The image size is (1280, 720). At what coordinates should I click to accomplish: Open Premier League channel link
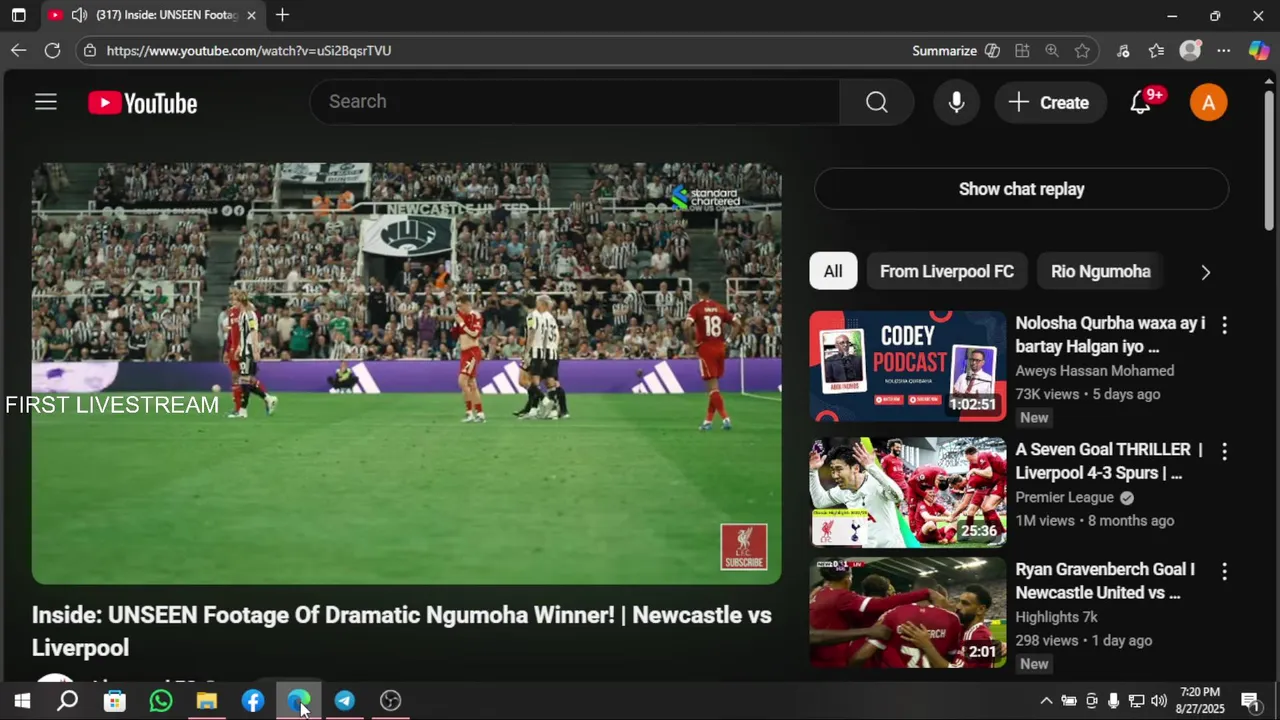pos(1064,497)
